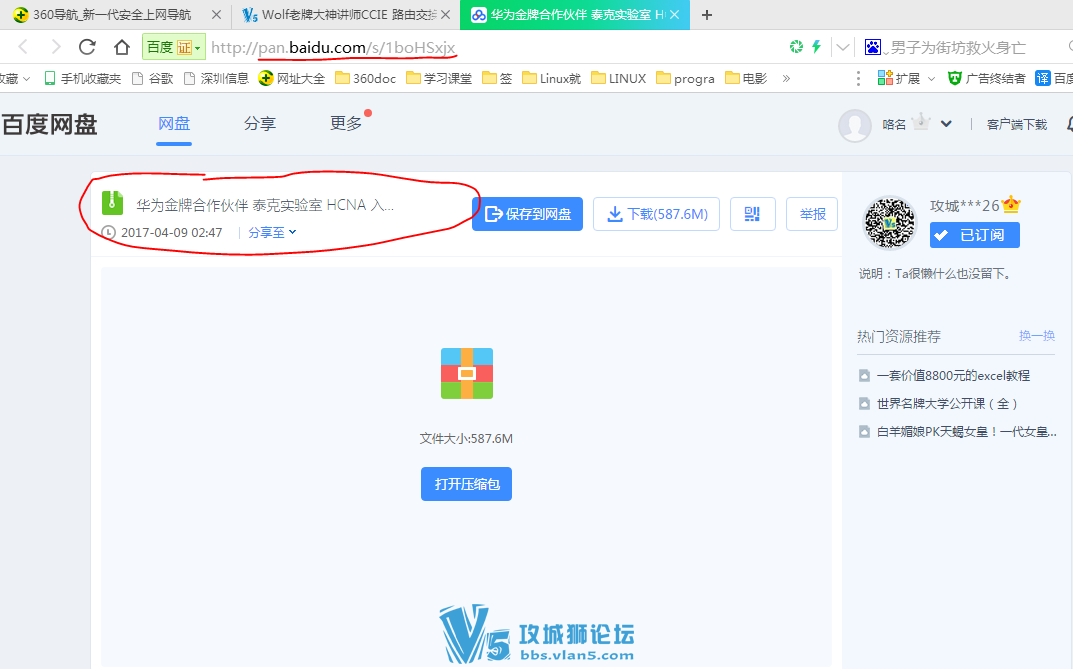The image size is (1073, 669).
Task: Click the 广告终结者 ad-blocker extension
Action: [987, 79]
